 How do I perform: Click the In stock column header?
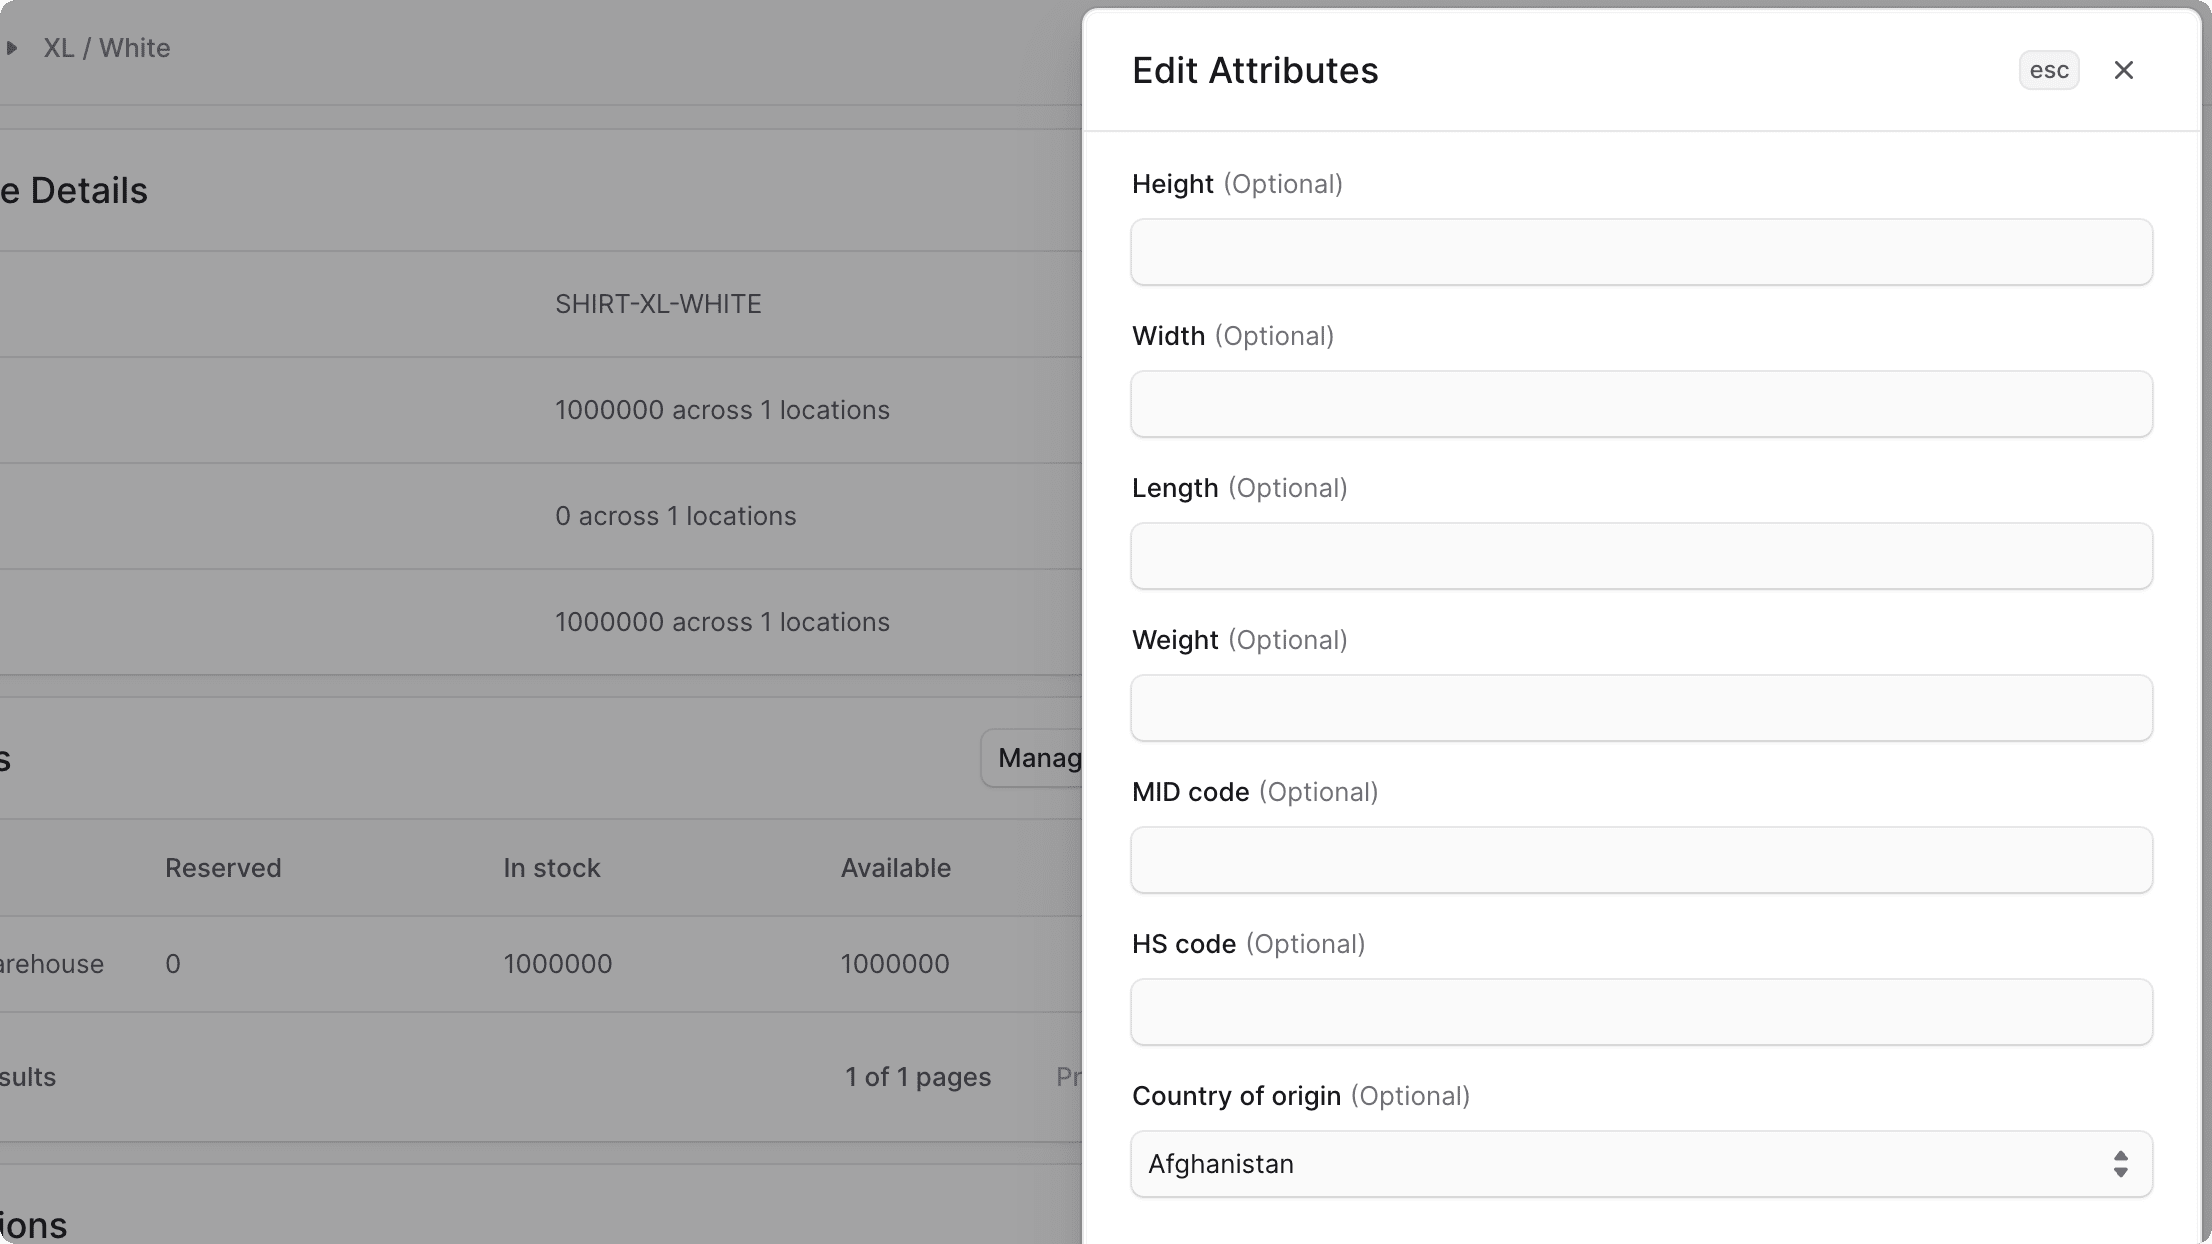[x=552, y=867]
